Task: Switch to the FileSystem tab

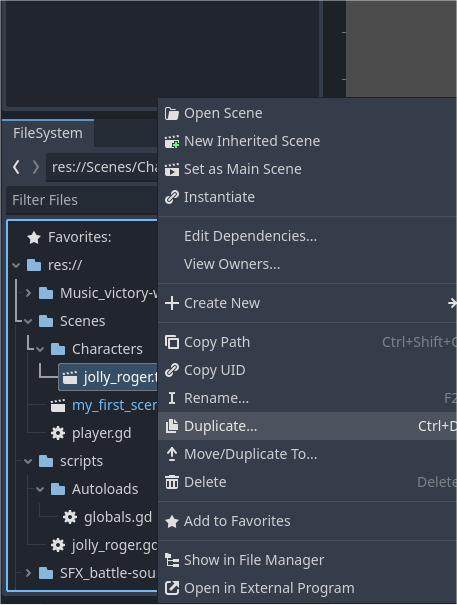Action: [48, 133]
